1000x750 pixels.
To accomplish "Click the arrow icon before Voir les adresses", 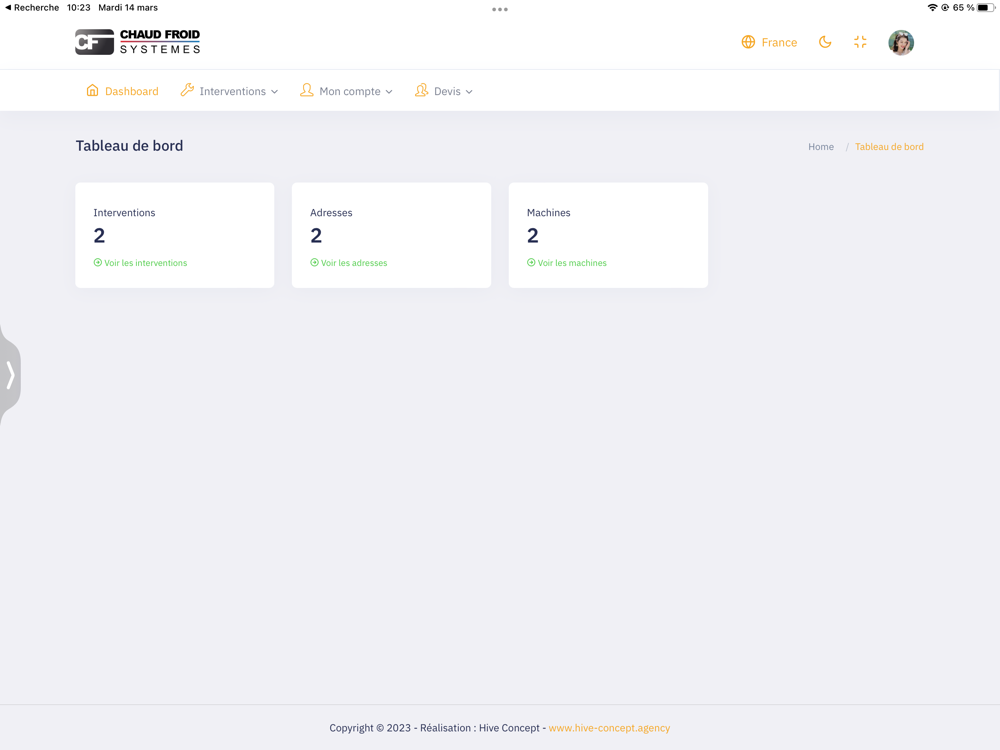I will [314, 262].
